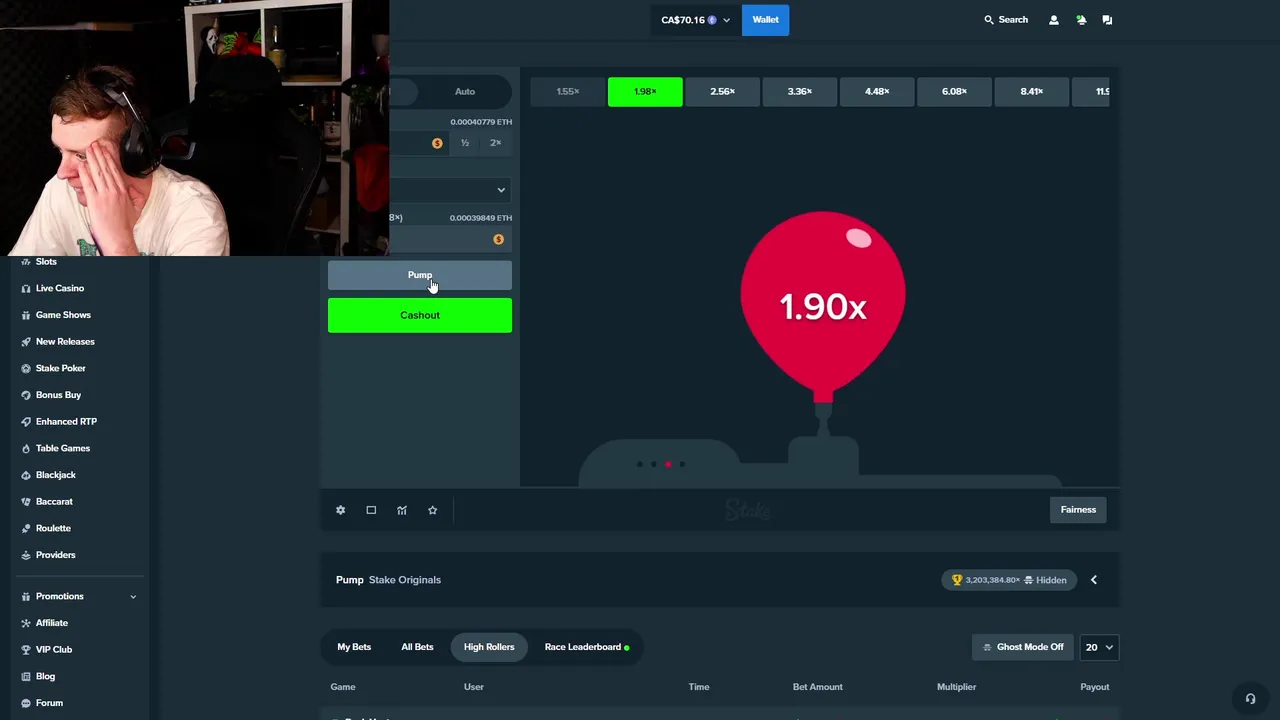The width and height of the screenshot is (1280, 720).
Task: Expand the Promotions submenu chevron
Action: (133, 597)
